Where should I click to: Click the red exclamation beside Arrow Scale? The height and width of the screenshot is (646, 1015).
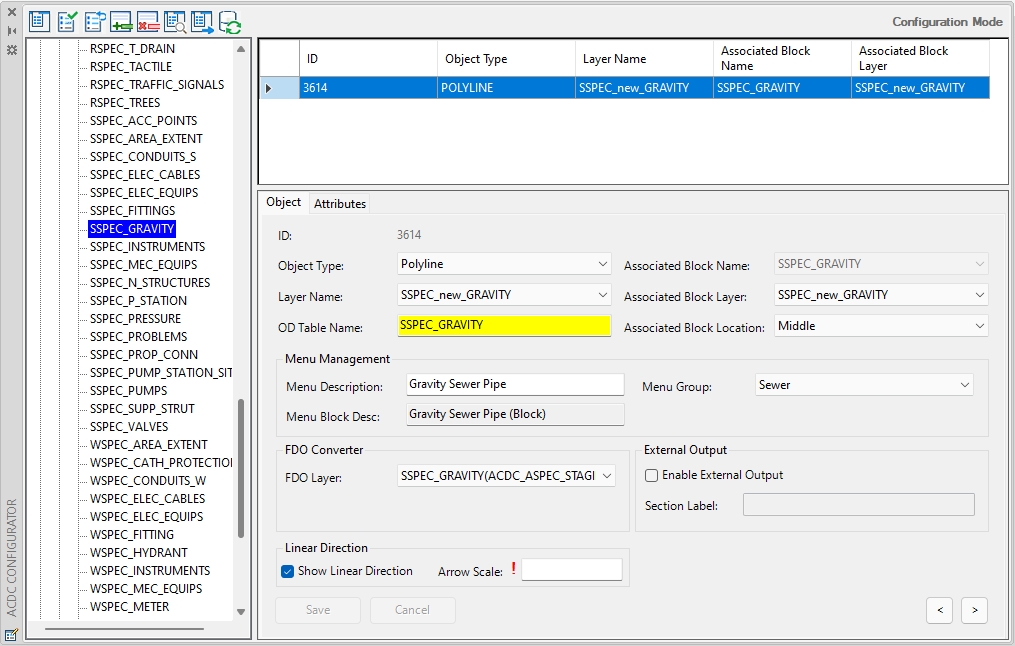513,568
